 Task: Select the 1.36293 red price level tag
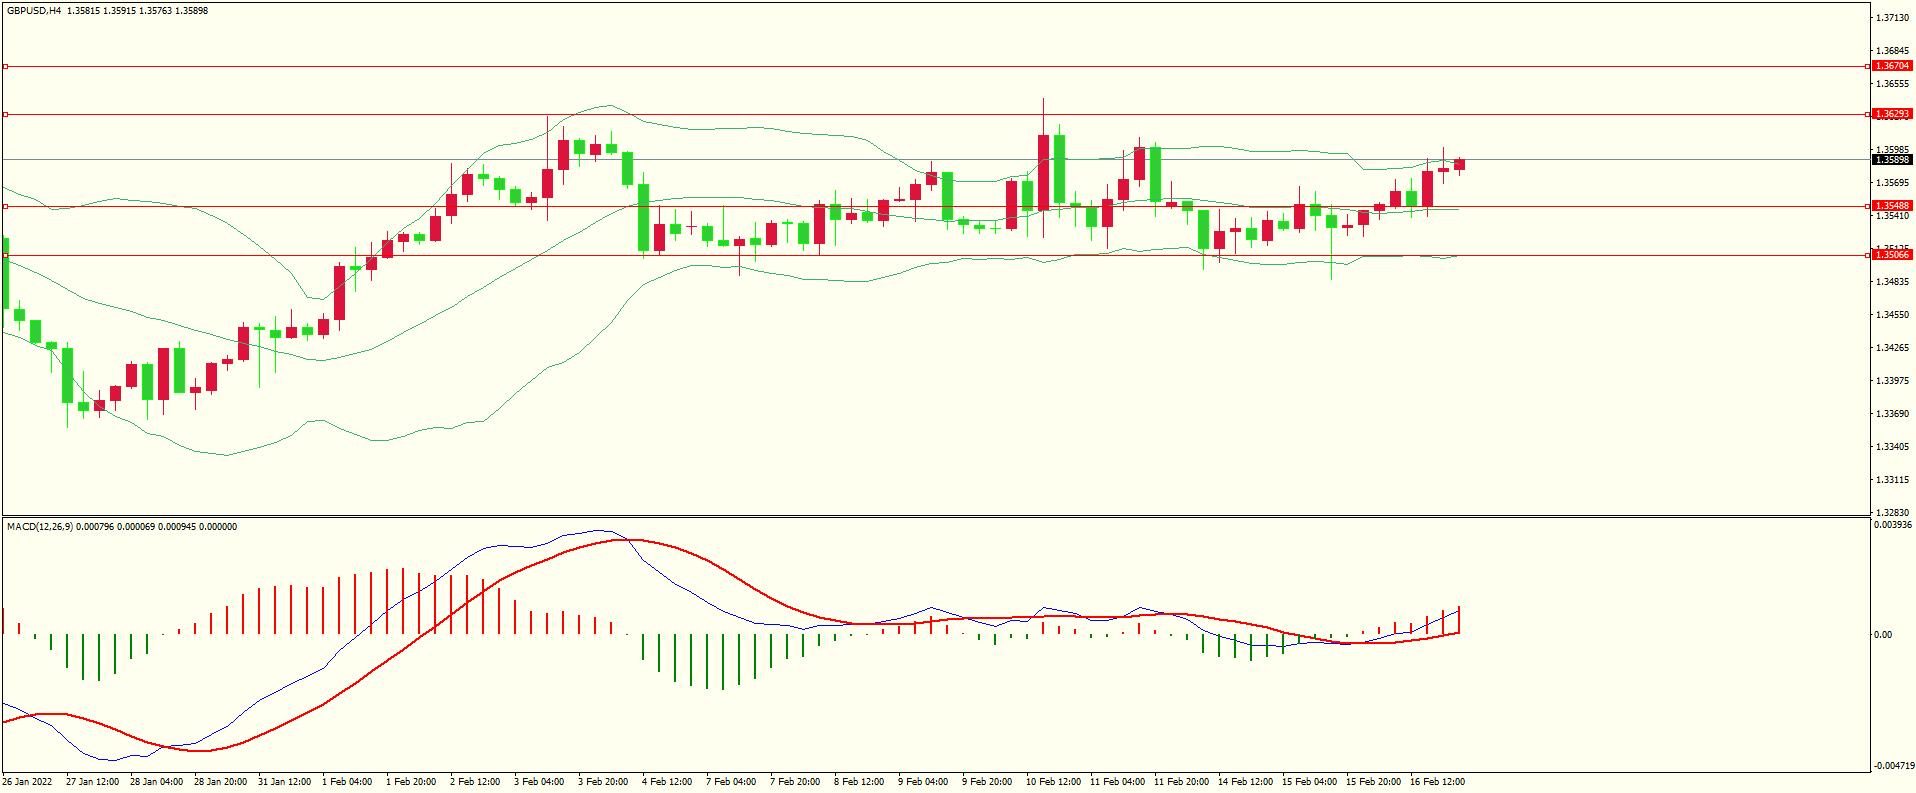click(x=1892, y=114)
